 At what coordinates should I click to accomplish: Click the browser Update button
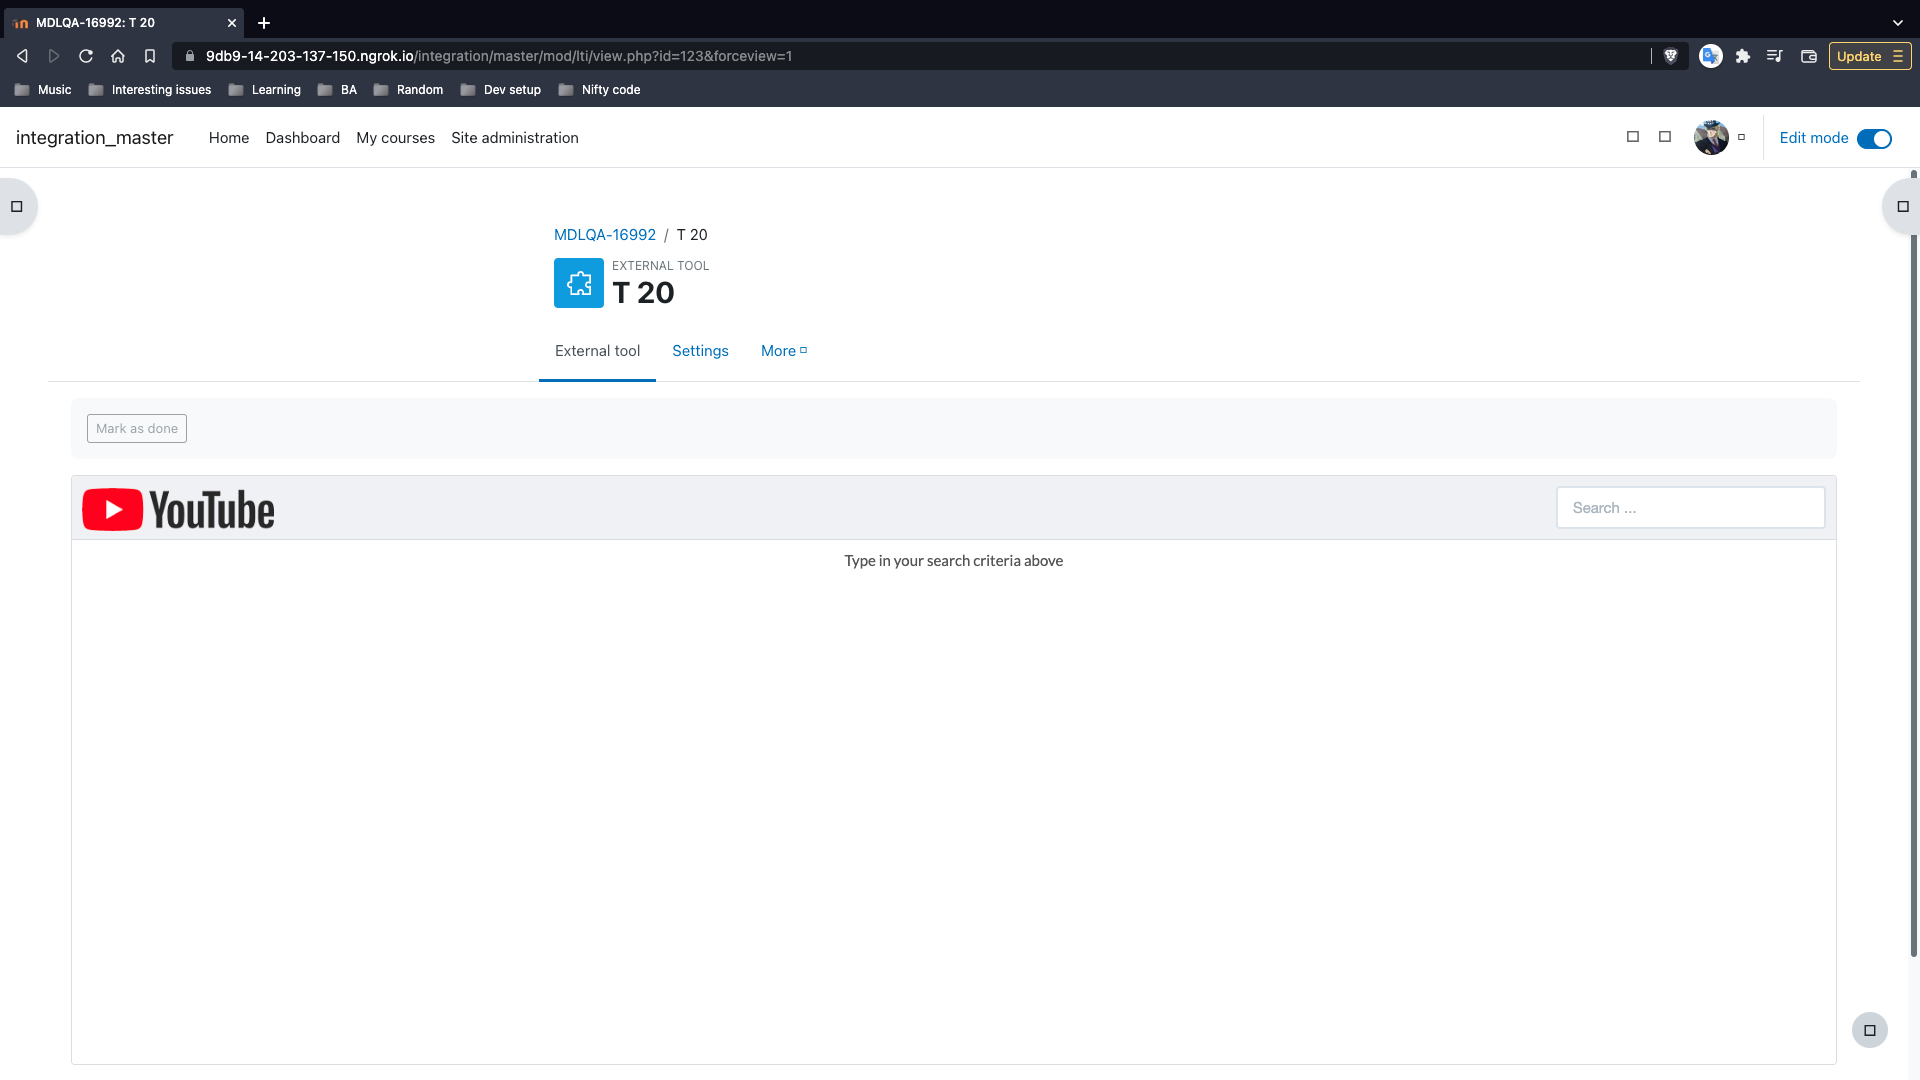[1870, 56]
